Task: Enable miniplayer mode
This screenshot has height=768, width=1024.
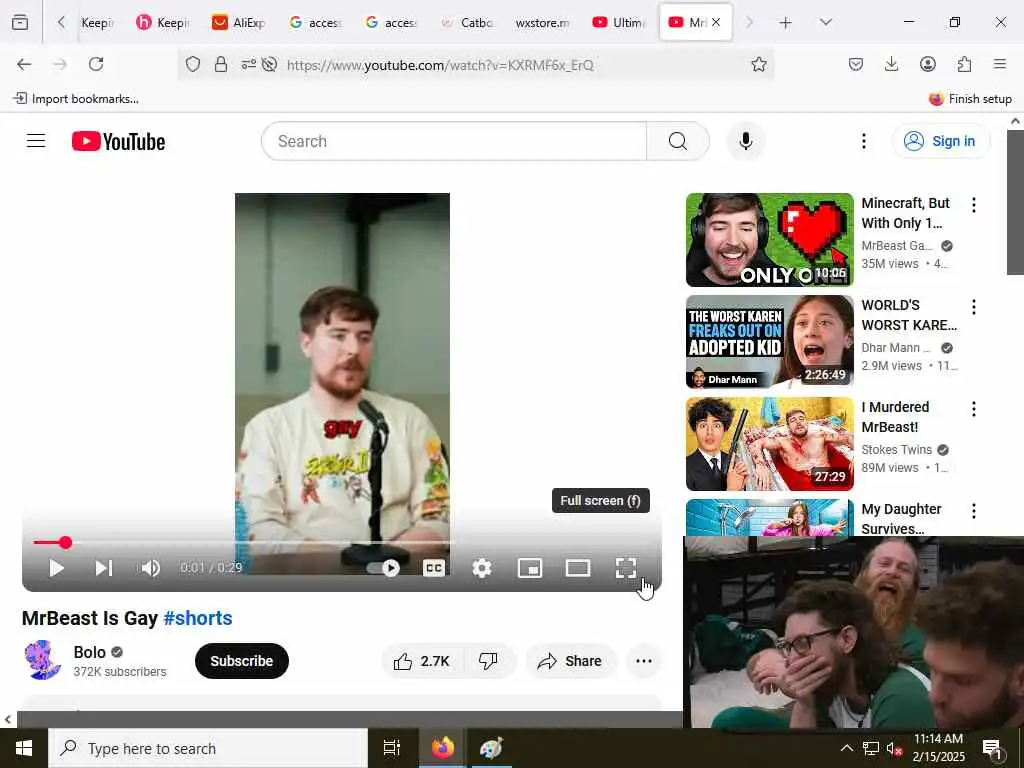Action: tap(530, 568)
